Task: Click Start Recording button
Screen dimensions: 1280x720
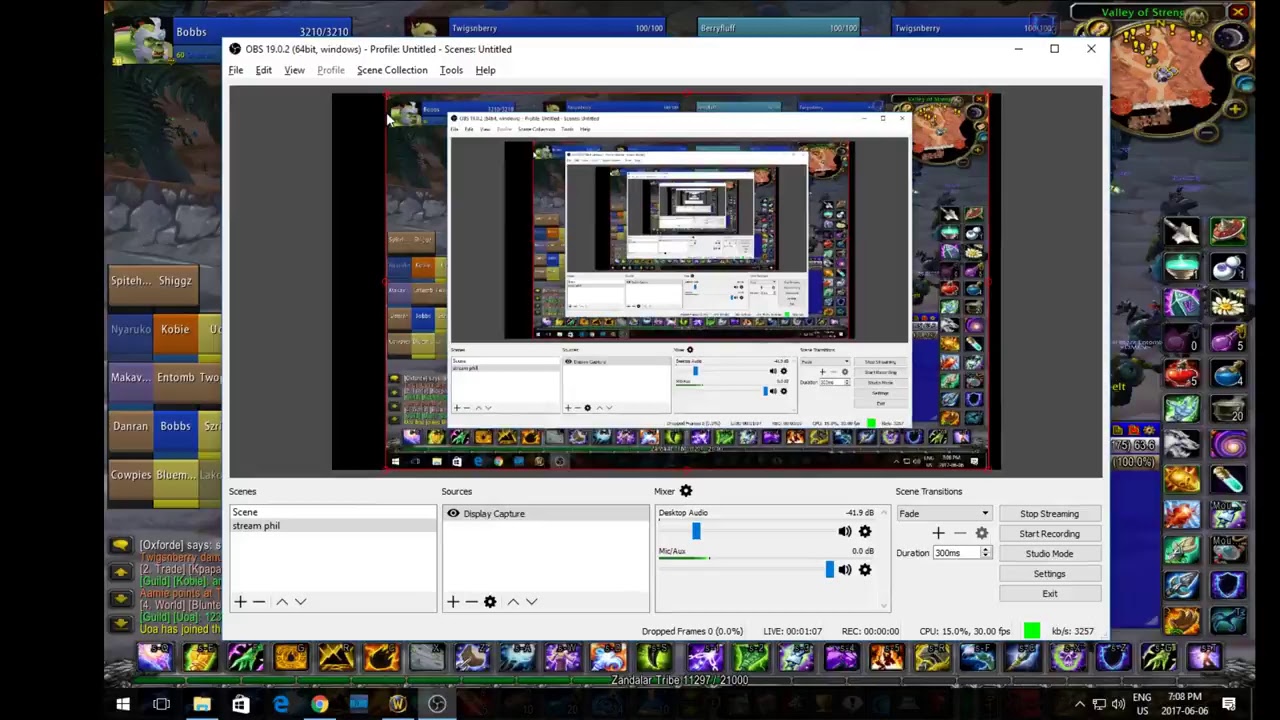Action: tap(1049, 534)
